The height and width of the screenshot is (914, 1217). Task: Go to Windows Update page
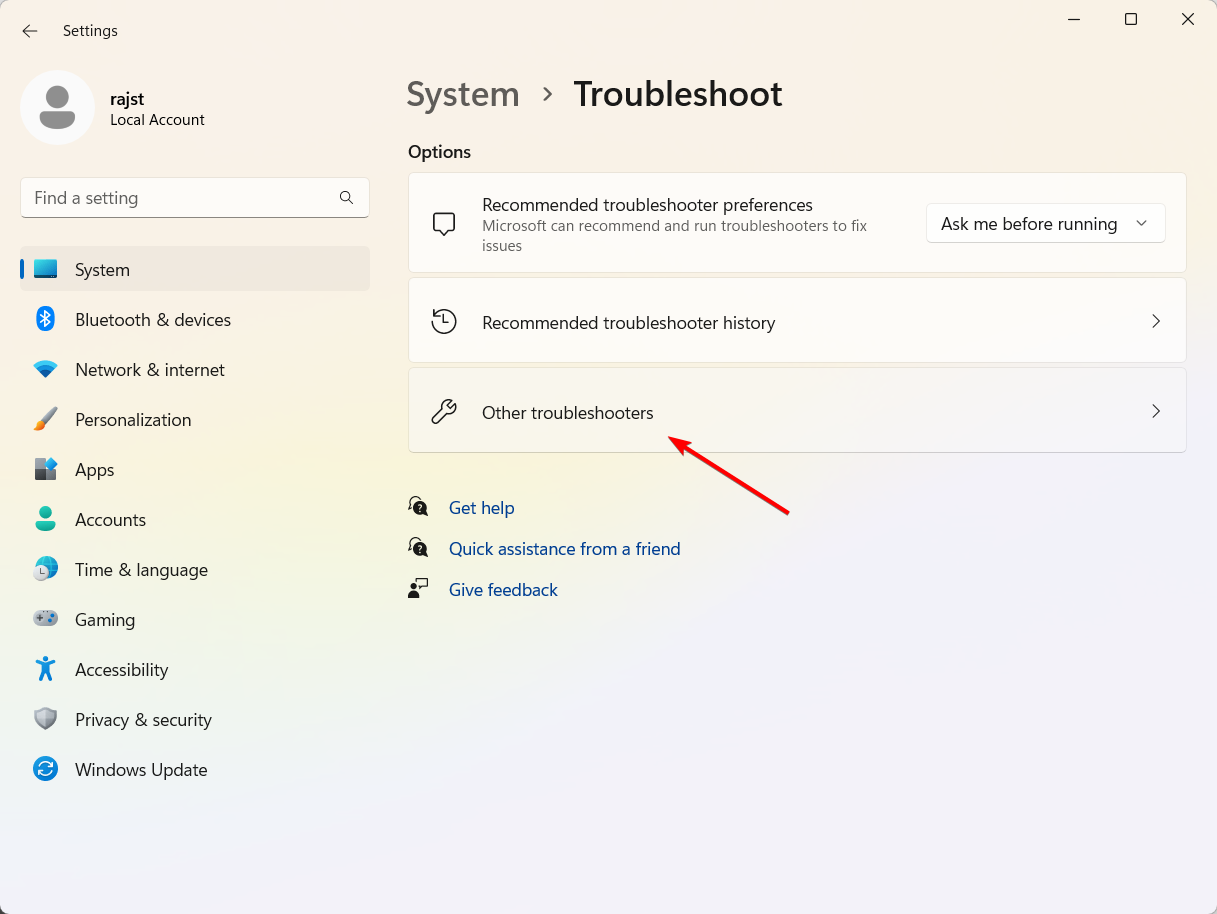pos(195,769)
